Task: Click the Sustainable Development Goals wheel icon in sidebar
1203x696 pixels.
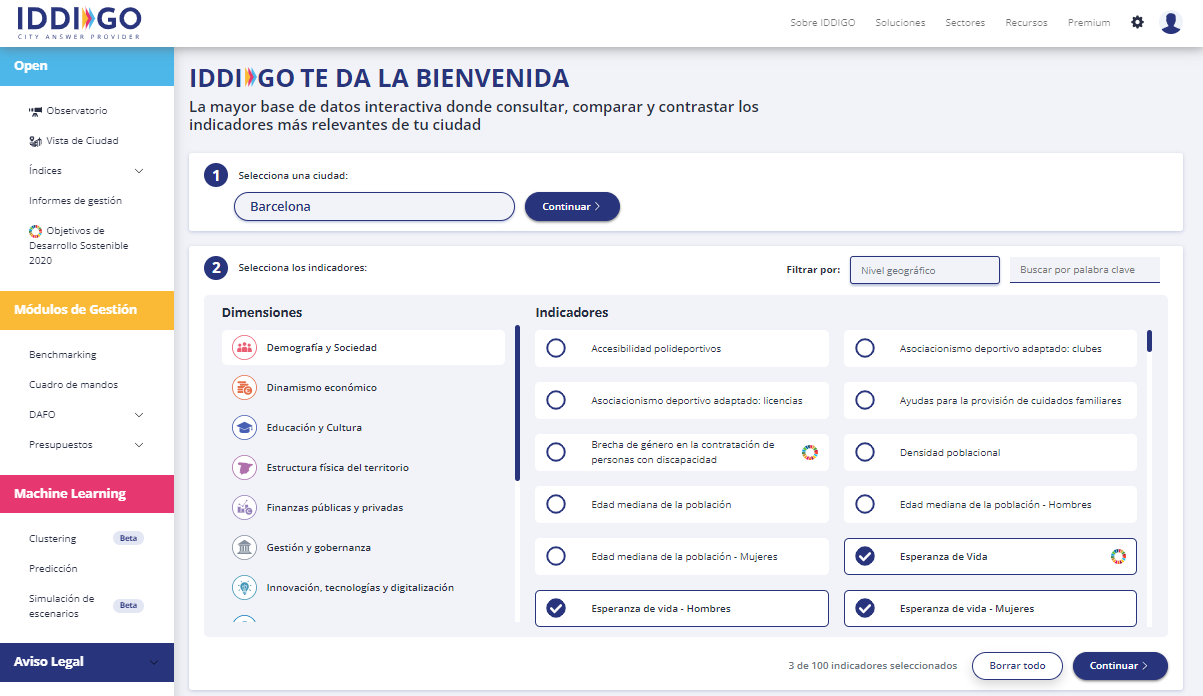Action: [36, 231]
